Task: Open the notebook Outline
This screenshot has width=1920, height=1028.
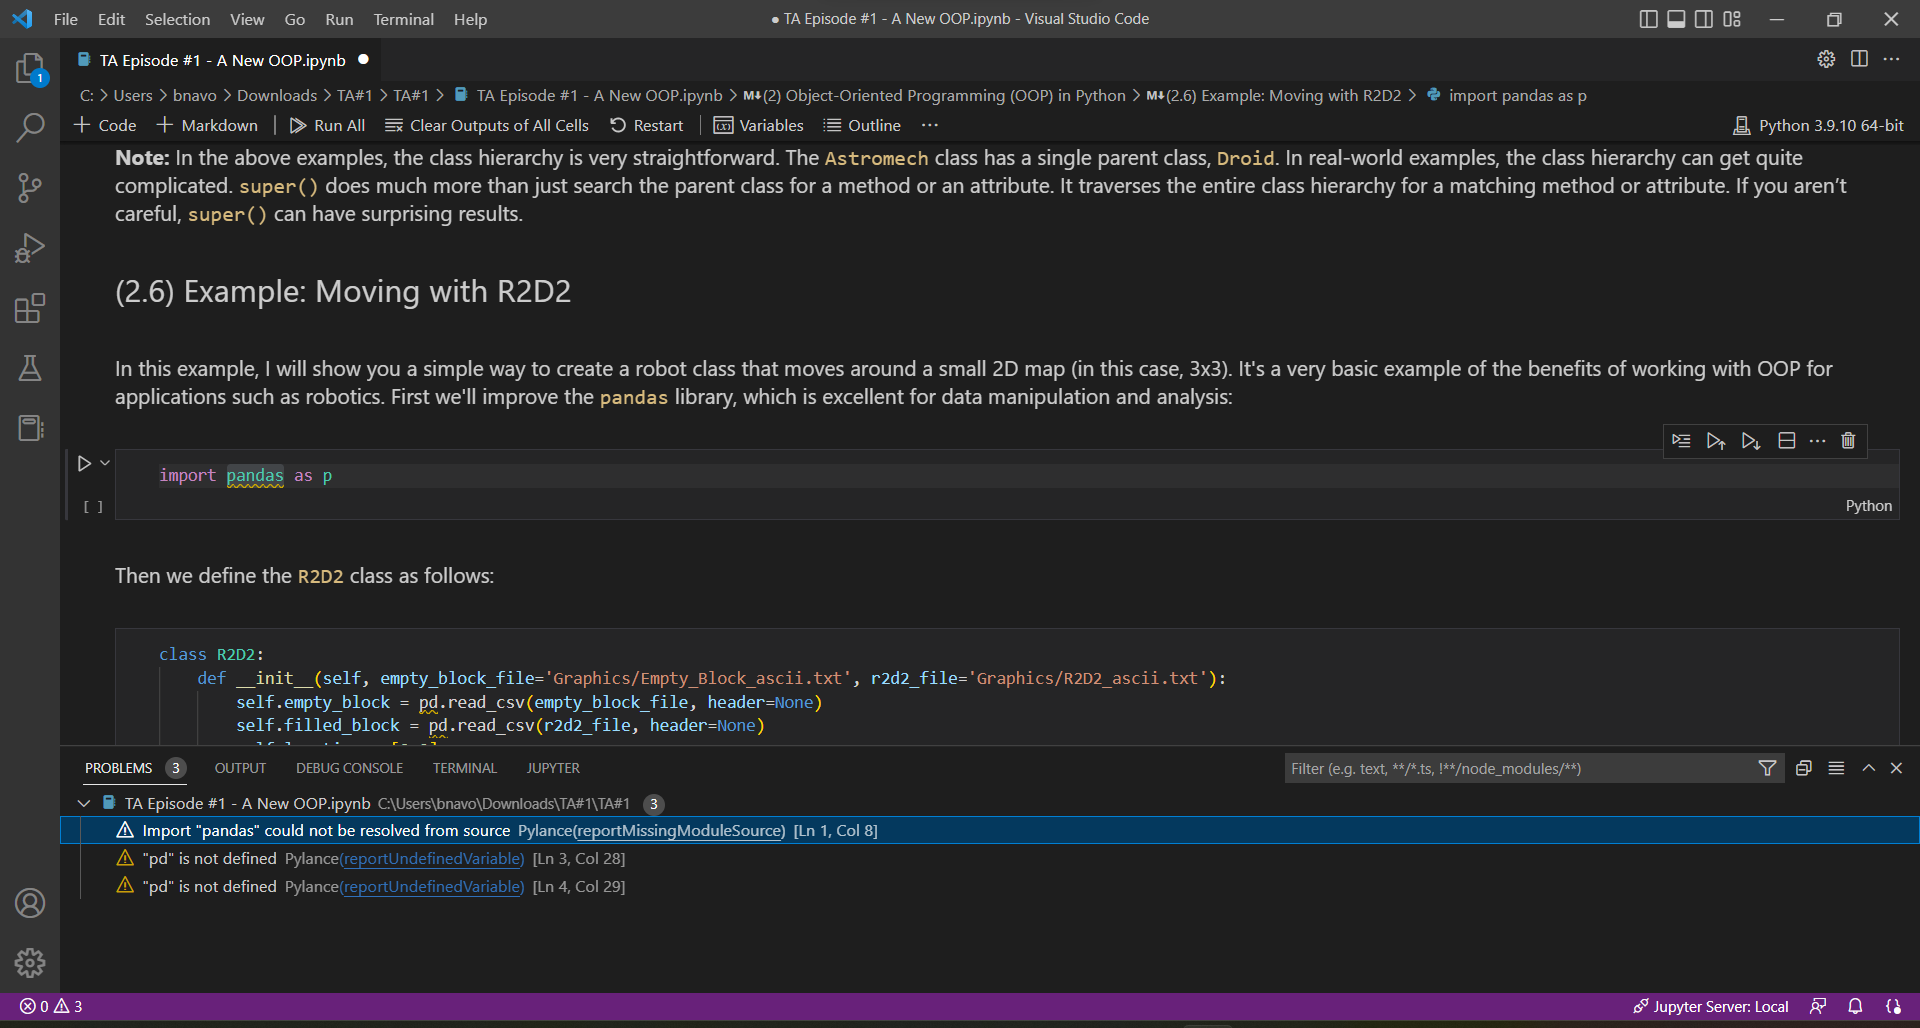Action: (x=862, y=125)
